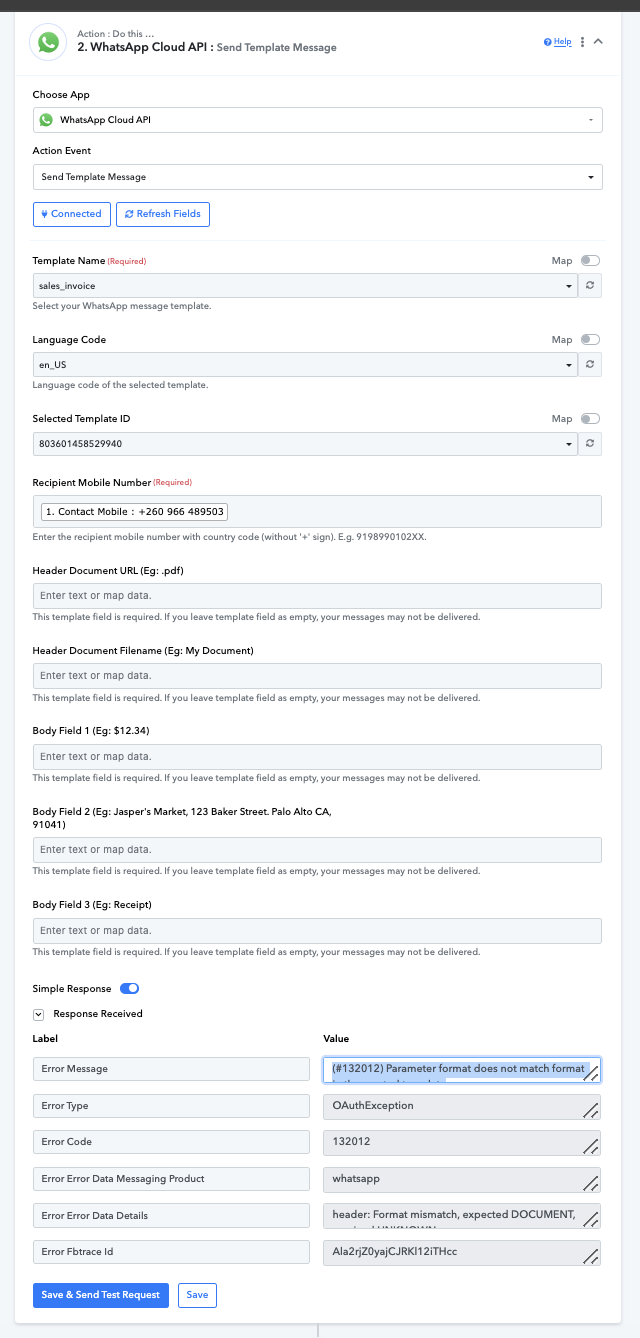Refresh the Selected Template ID list
This screenshot has height=1338, width=640.
point(590,444)
